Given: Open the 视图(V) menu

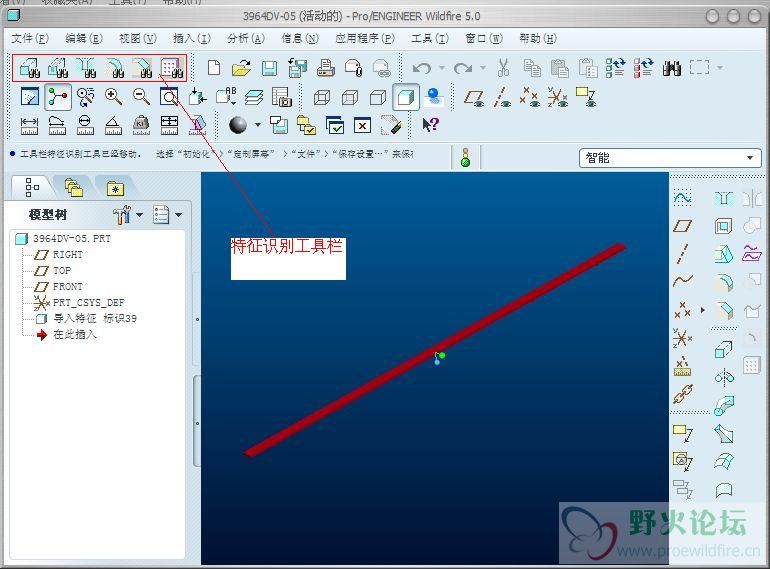Looking at the screenshot, I should coord(138,38).
